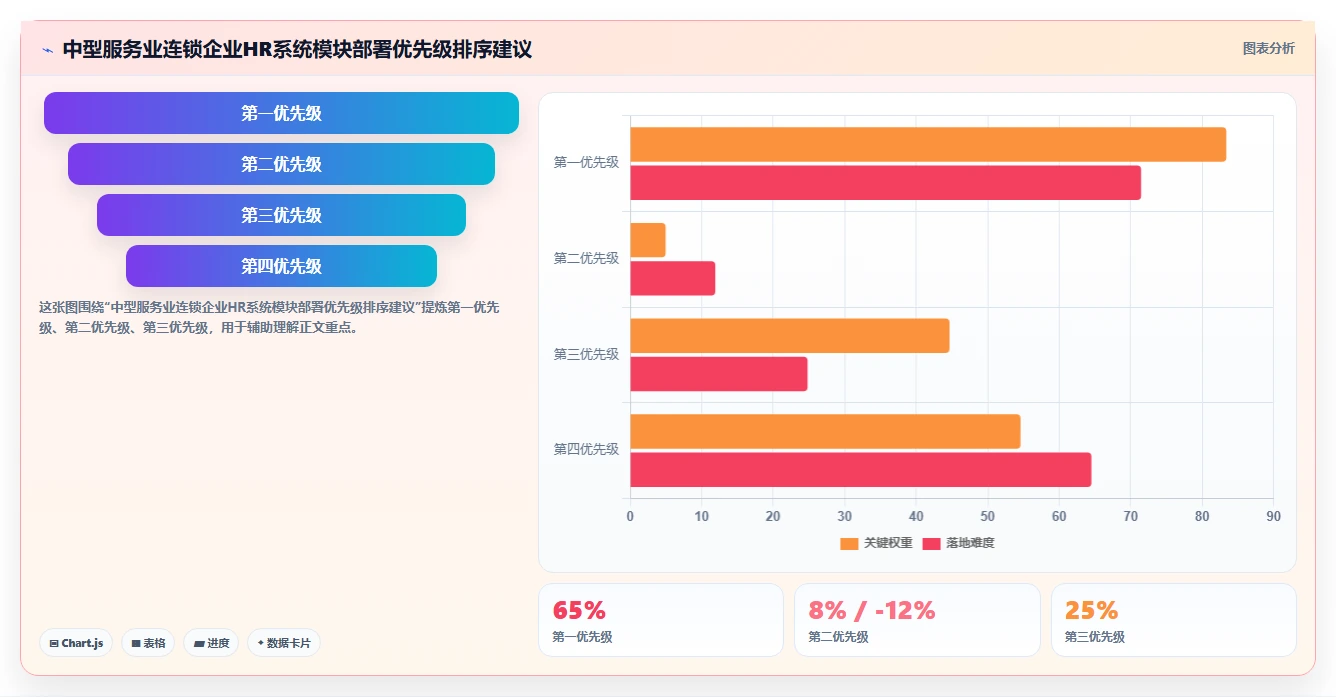
Task: Click the x-axis value 0
Action: point(630,516)
